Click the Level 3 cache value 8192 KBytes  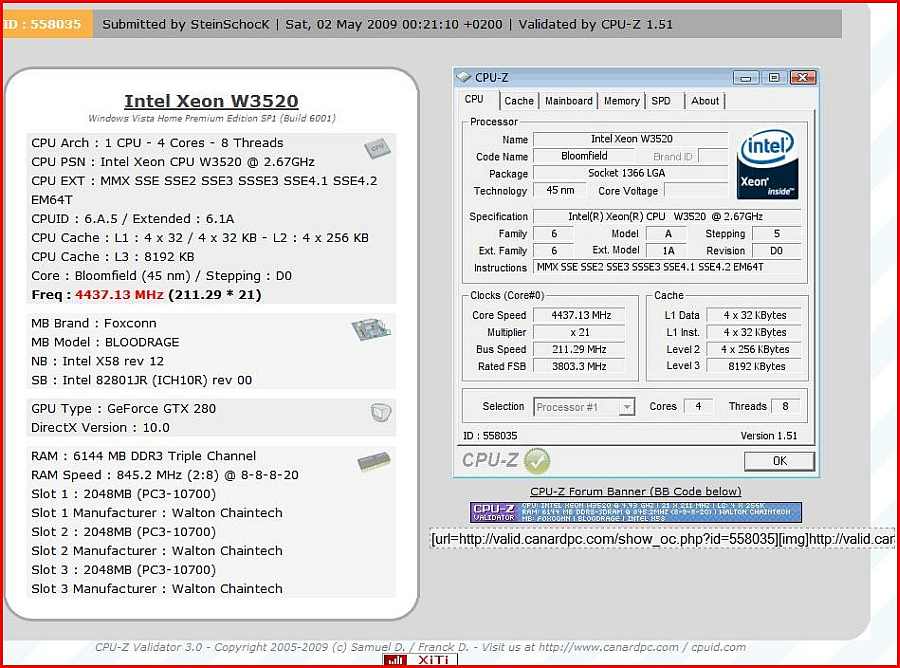756,366
